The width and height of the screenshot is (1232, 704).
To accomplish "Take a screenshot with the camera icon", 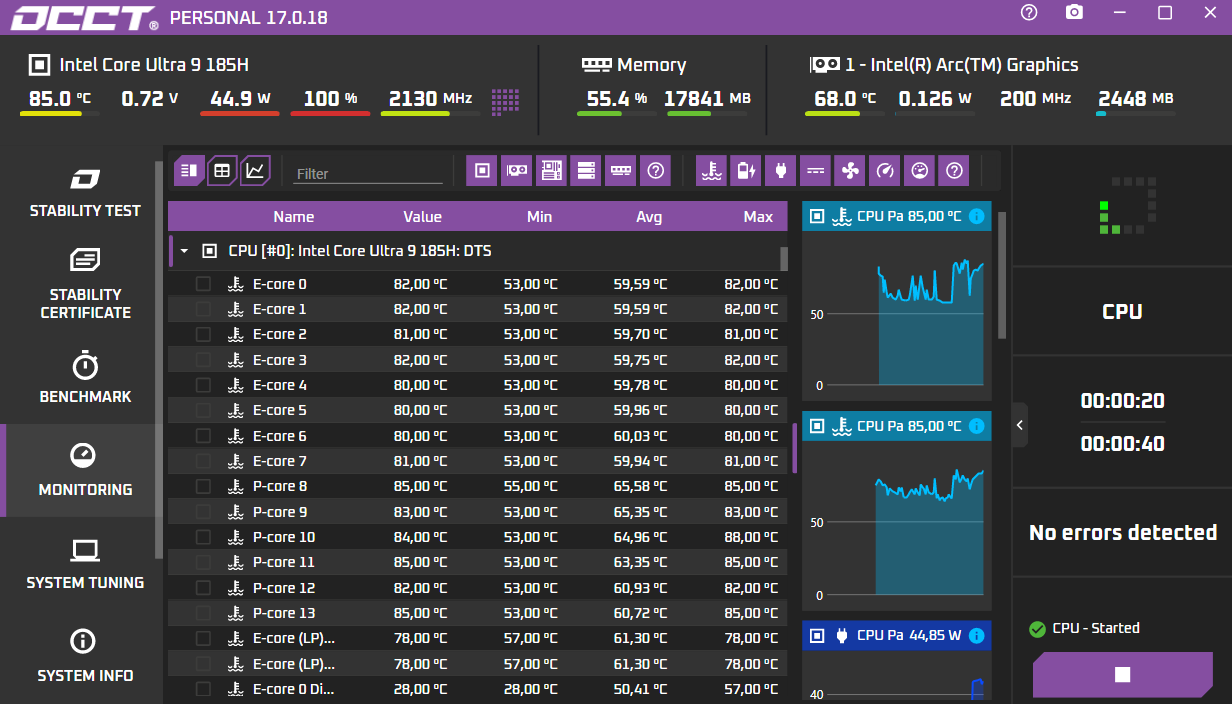I will coord(1074,13).
